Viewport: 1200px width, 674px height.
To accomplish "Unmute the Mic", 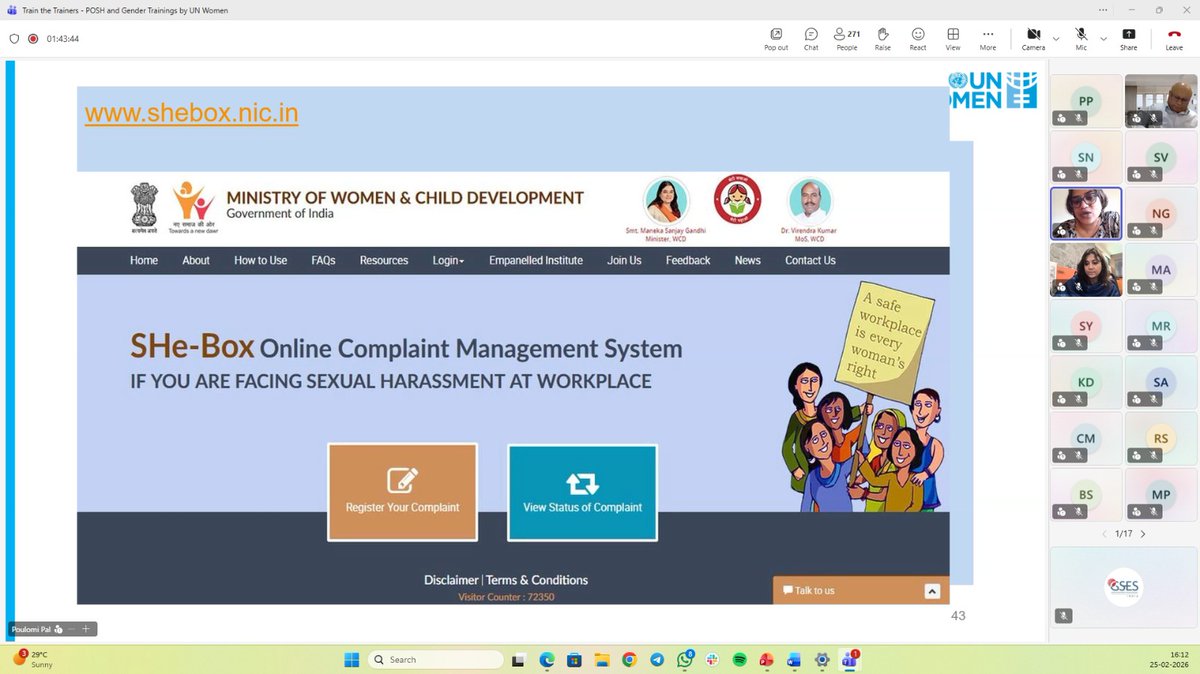I will (x=1081, y=38).
